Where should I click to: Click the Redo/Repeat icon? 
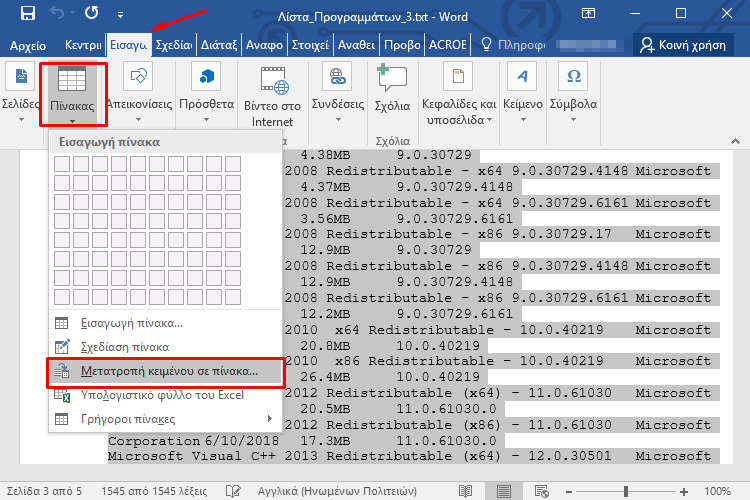click(x=91, y=13)
